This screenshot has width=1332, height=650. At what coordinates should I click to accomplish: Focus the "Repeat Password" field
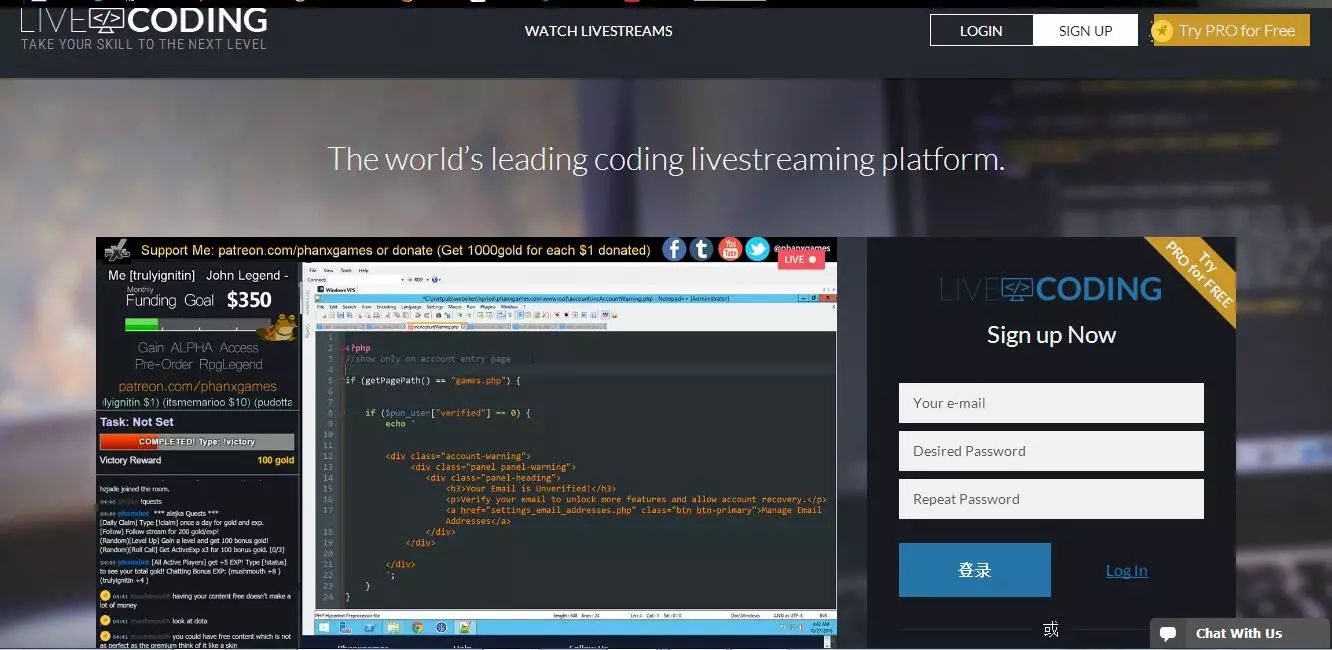tap(1051, 499)
